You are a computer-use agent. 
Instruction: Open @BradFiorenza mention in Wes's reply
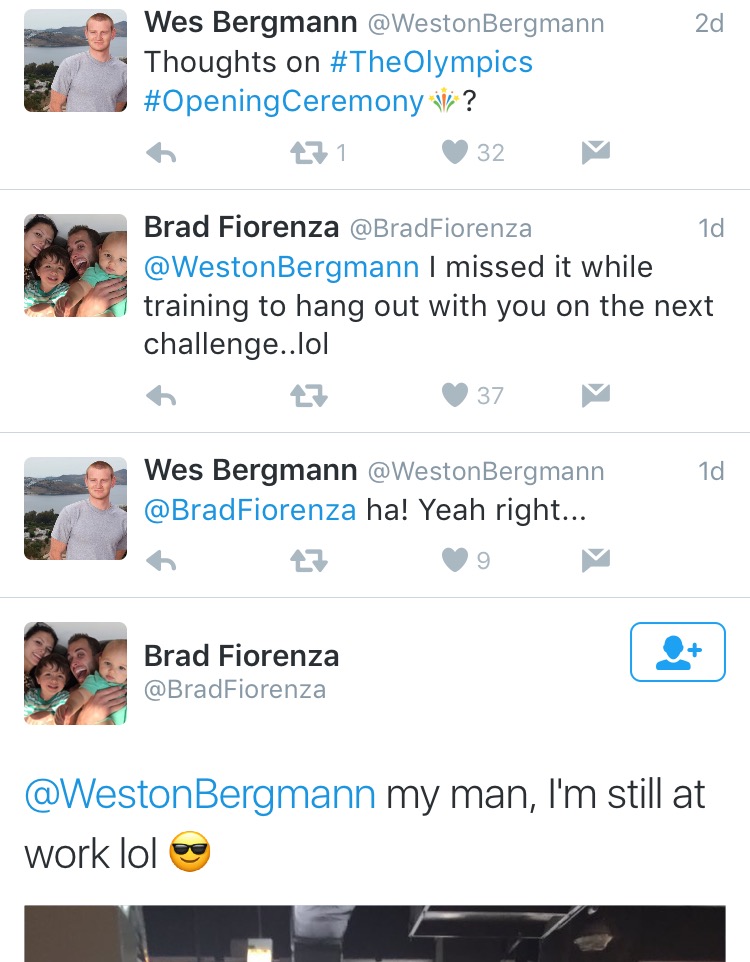[x=250, y=510]
